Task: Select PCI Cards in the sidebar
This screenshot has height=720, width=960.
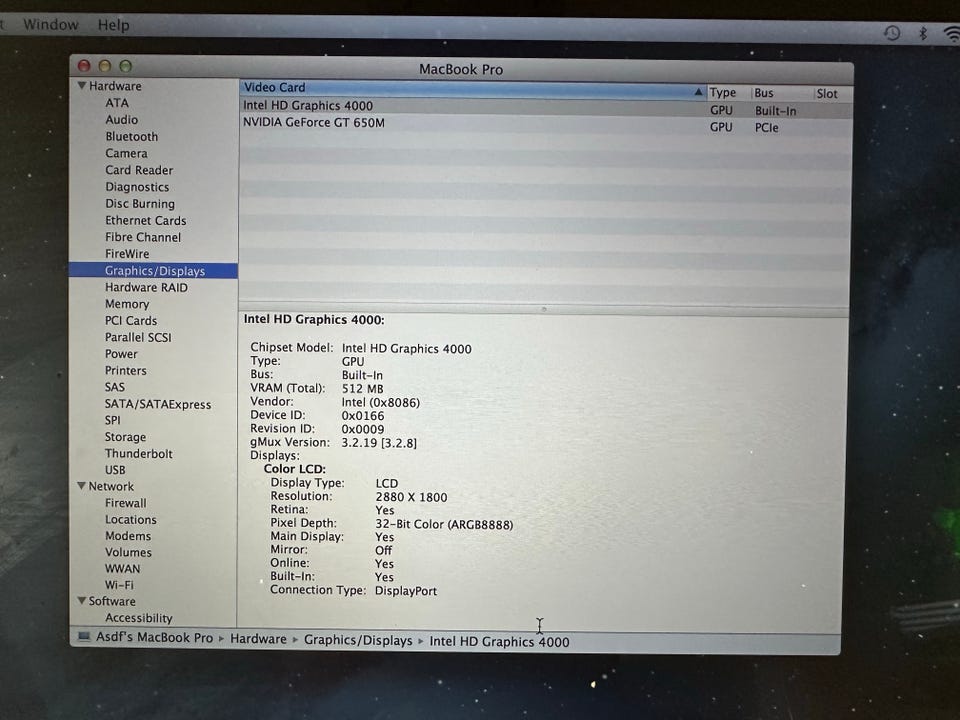Action: (x=130, y=320)
